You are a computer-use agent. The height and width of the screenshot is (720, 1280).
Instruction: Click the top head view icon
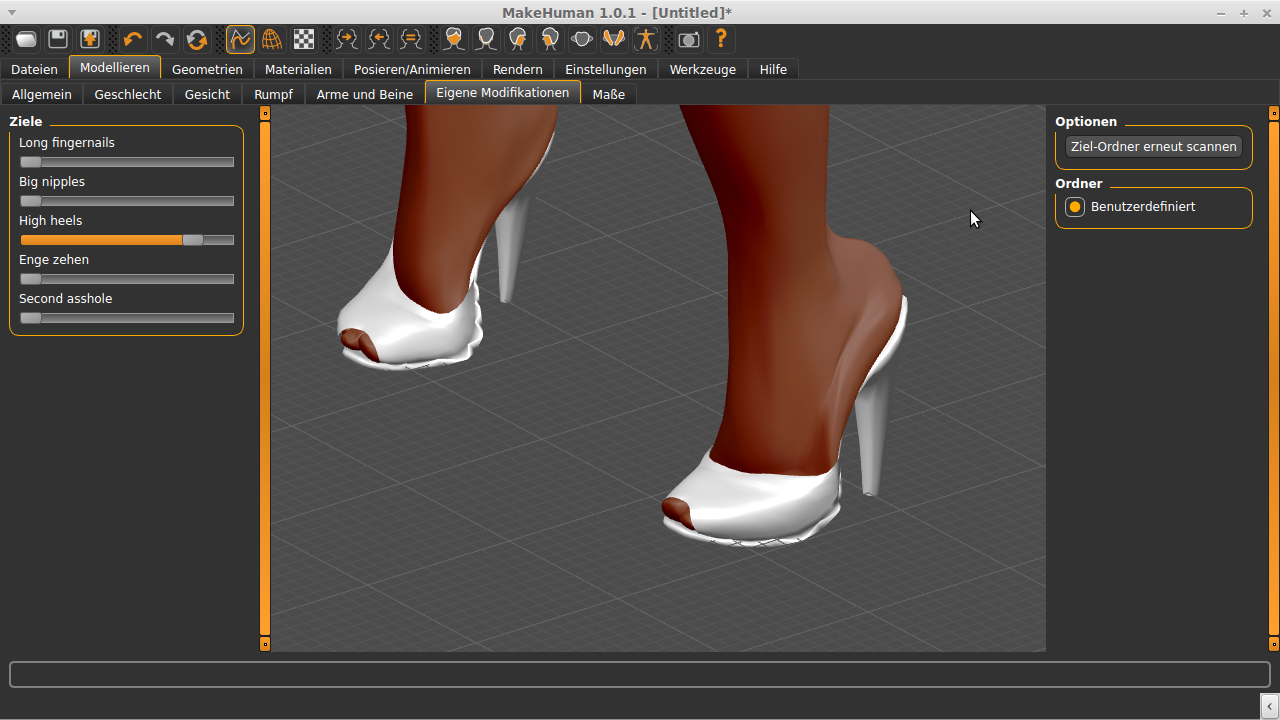(x=582, y=39)
